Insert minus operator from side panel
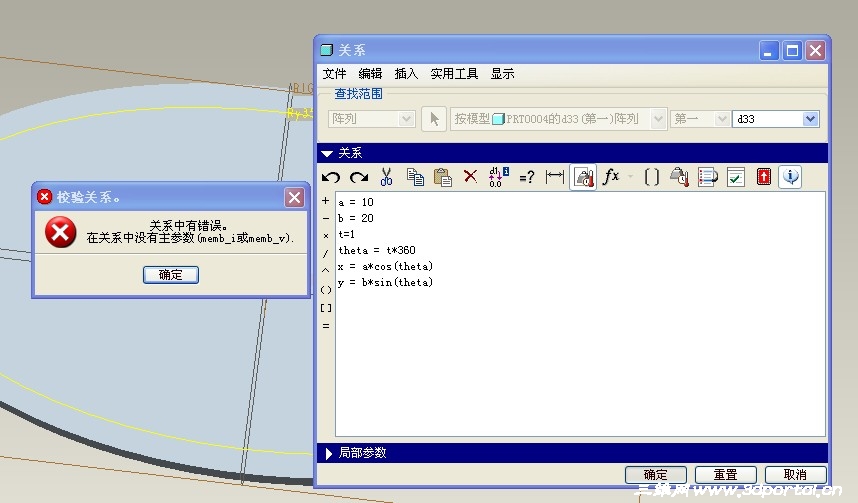The image size is (858, 503). point(326,218)
